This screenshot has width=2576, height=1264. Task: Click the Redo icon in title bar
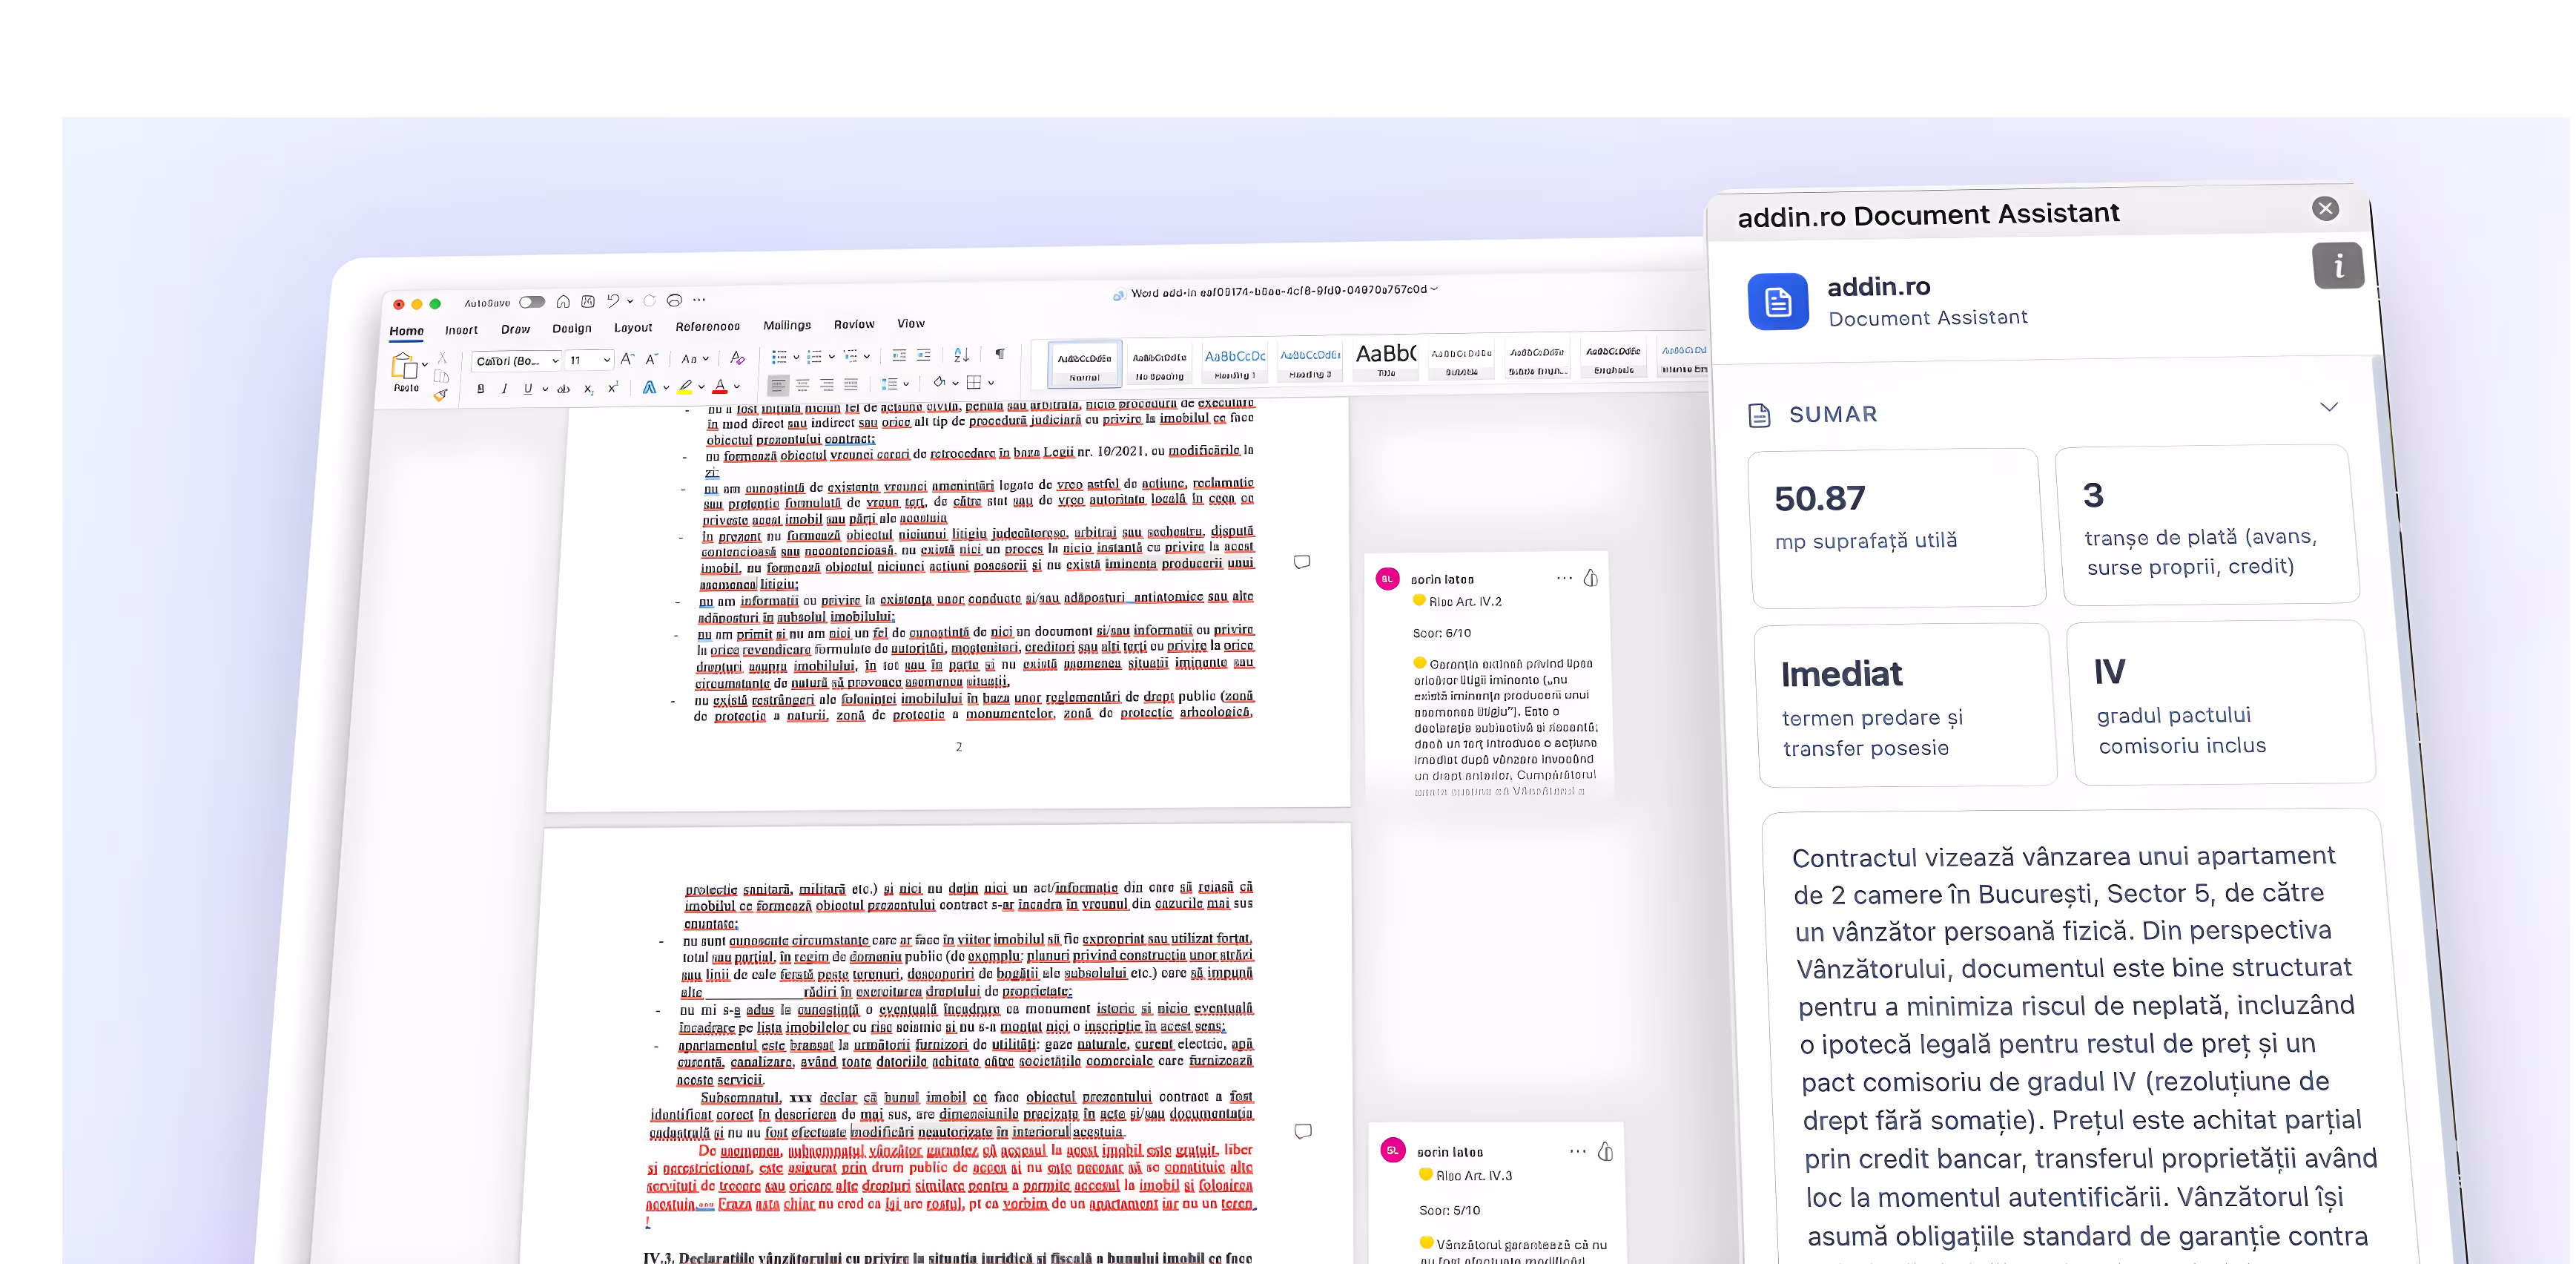650,300
